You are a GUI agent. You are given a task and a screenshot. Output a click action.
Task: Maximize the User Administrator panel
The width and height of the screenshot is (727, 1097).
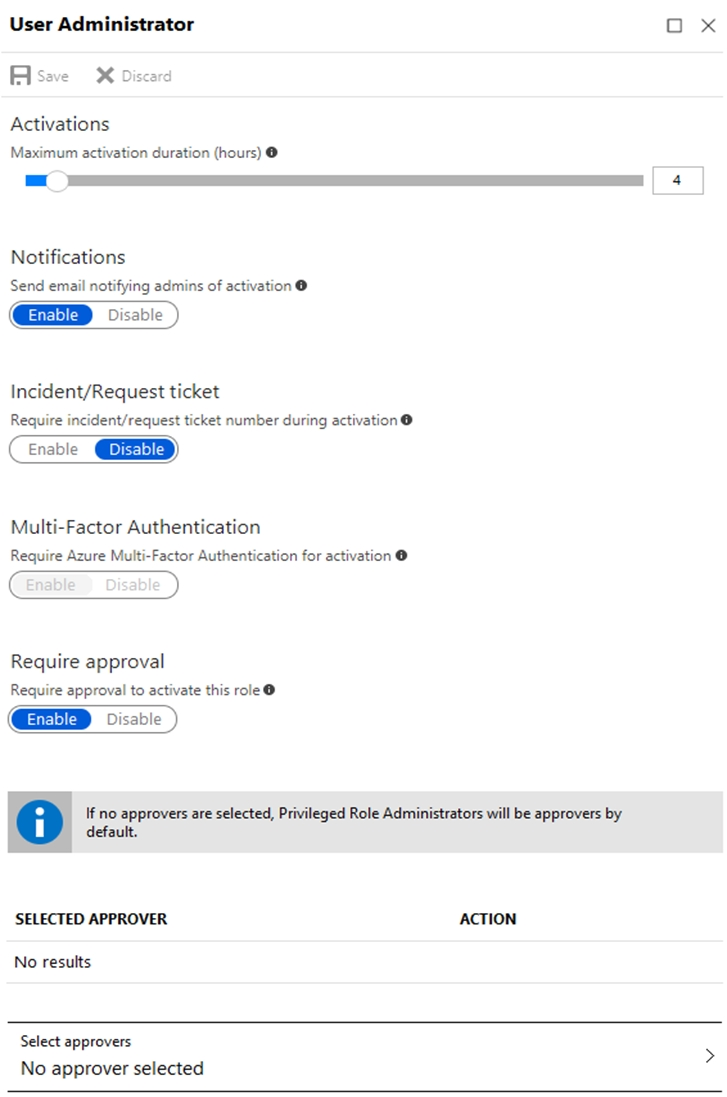pos(675,26)
